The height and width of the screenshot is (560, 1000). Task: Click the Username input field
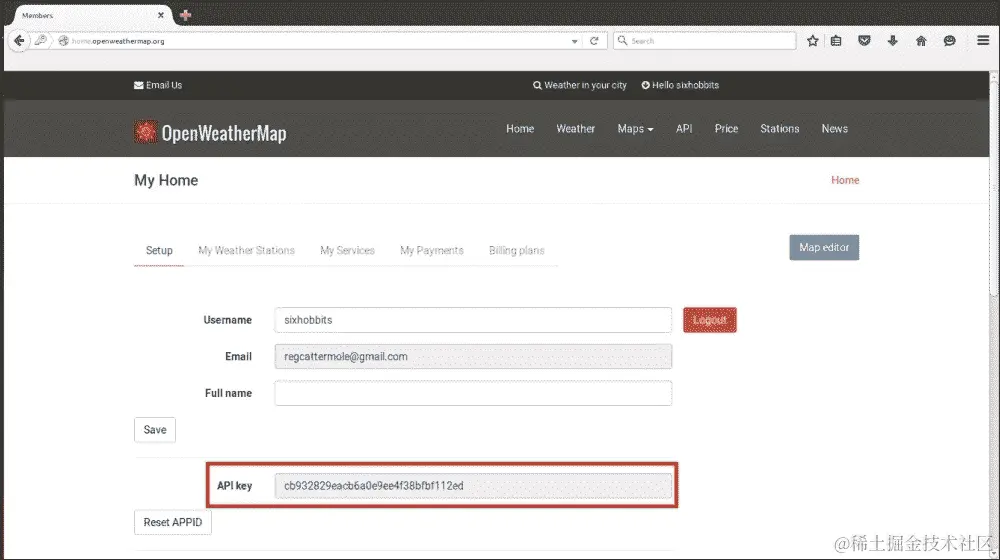pos(473,320)
